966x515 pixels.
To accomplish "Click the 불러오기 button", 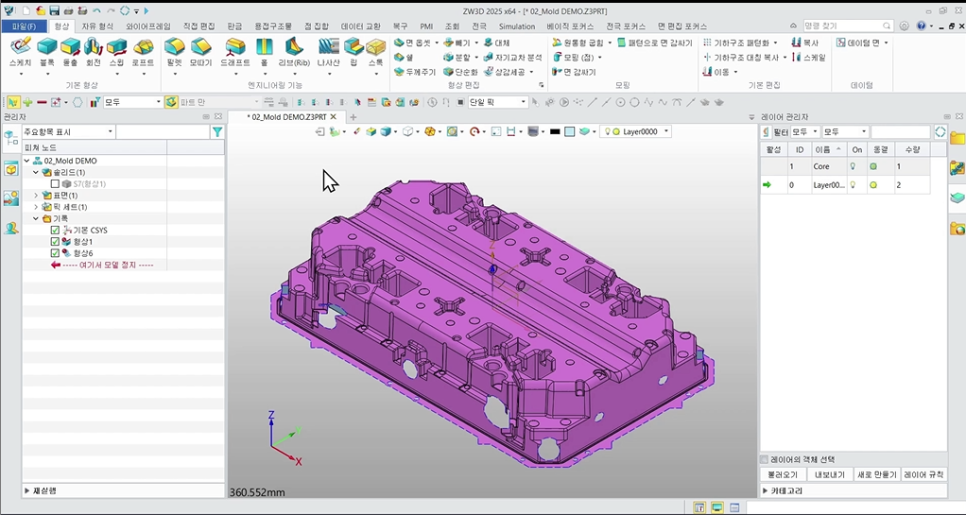I will pos(782,475).
